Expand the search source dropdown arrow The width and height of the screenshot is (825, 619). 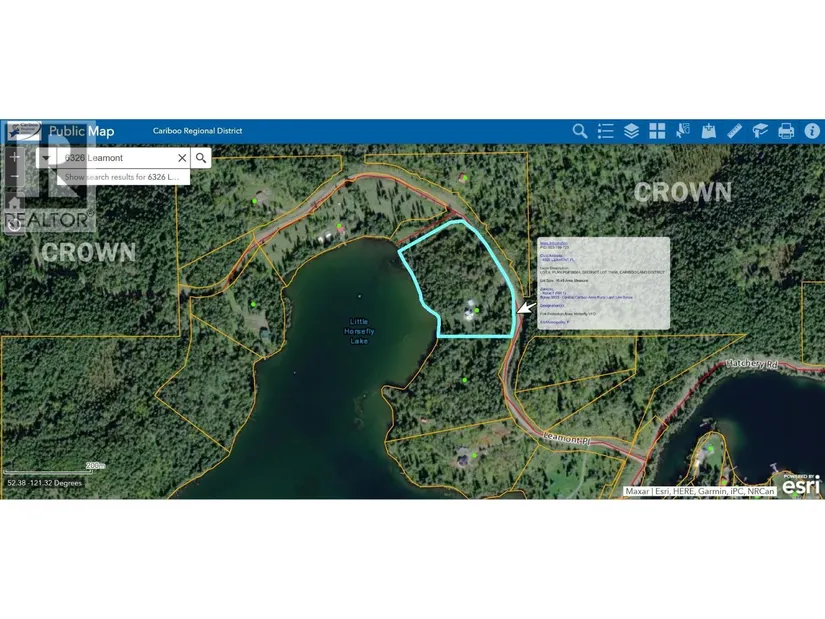(46, 158)
